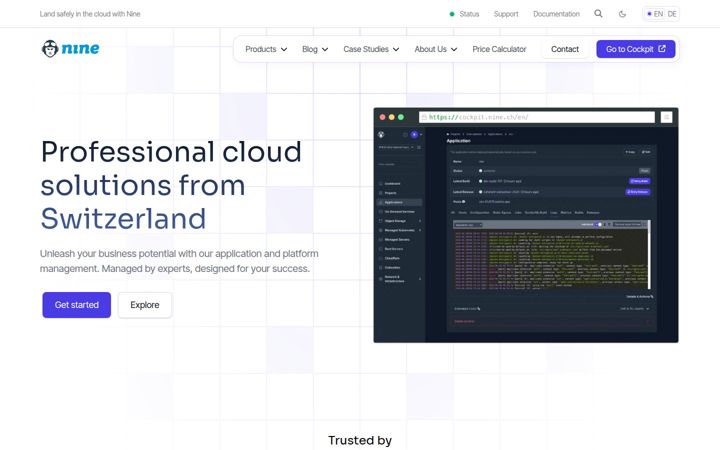Viewport: 720px width, 450px height.
Task: Click the green Status indicator dot
Action: point(452,14)
